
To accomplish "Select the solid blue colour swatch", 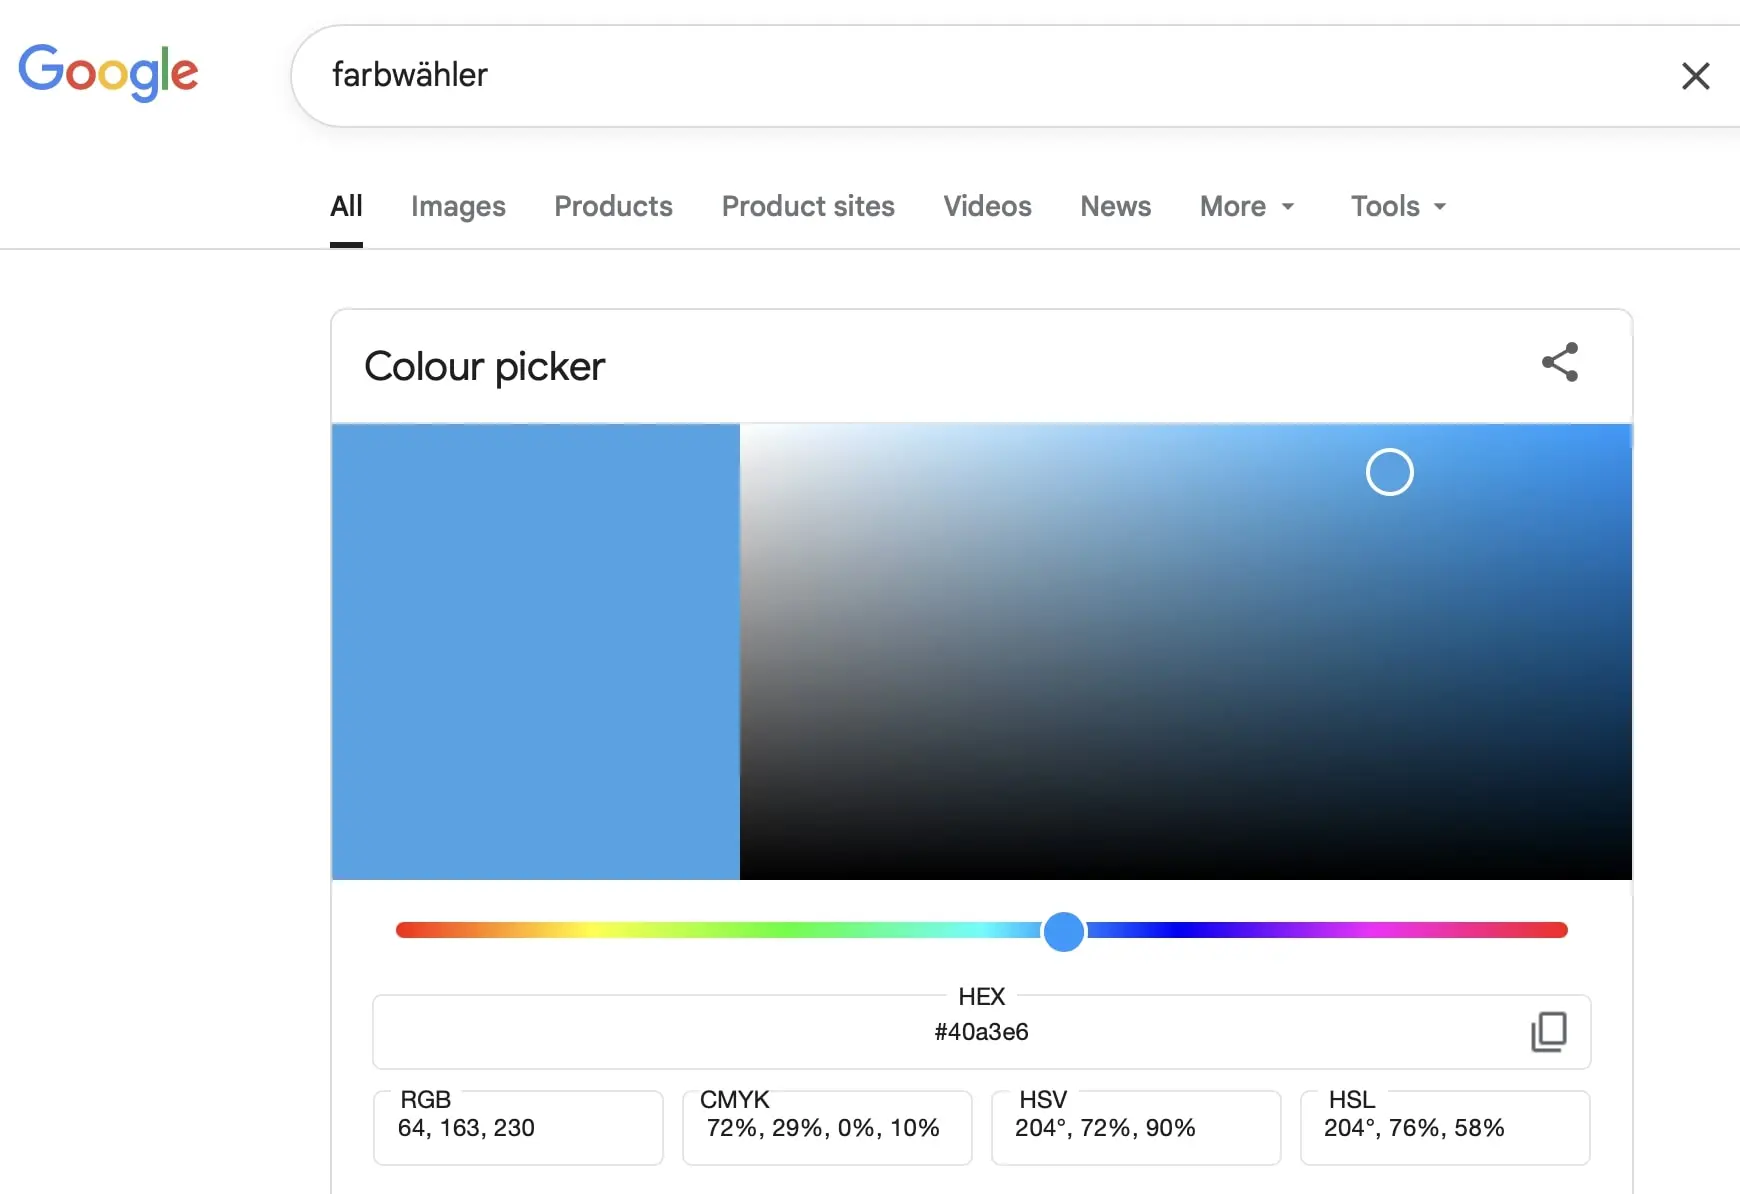I will [535, 650].
